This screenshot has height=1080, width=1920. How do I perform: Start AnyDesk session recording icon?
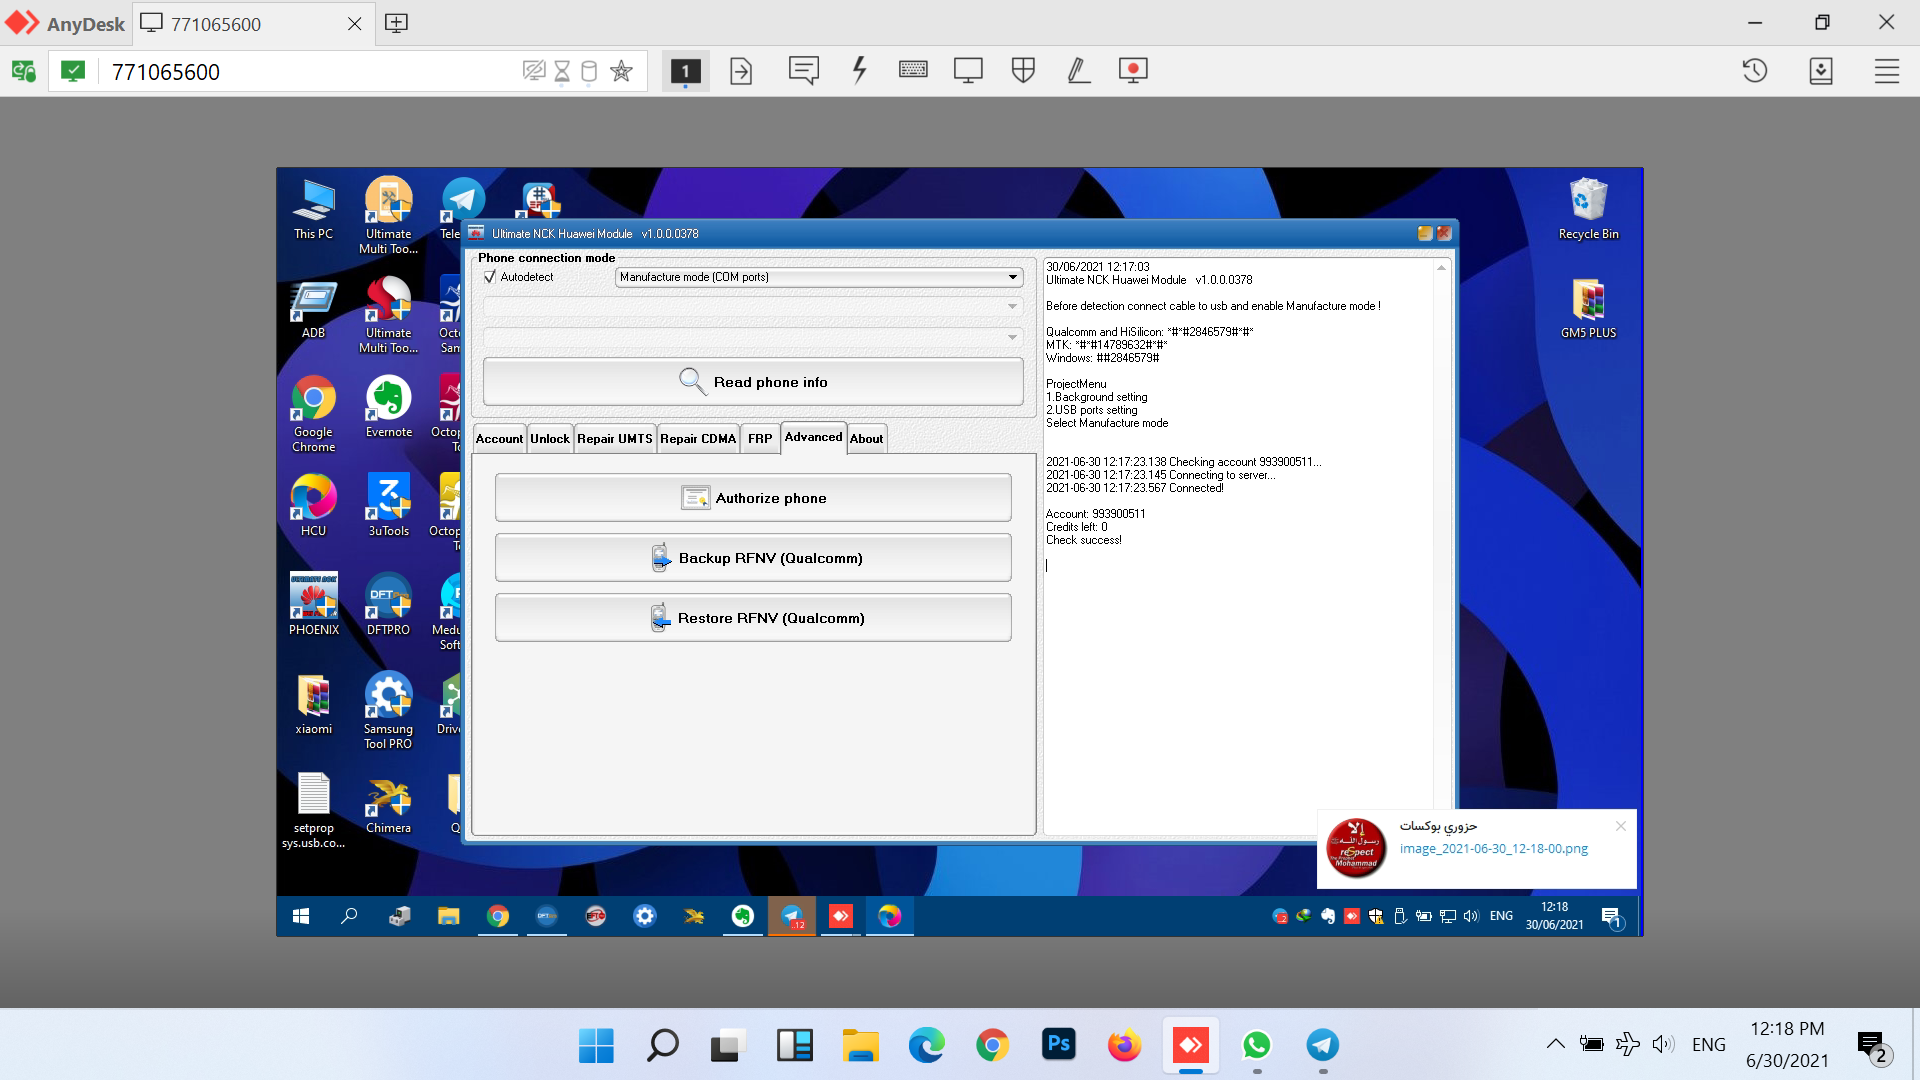(1133, 70)
